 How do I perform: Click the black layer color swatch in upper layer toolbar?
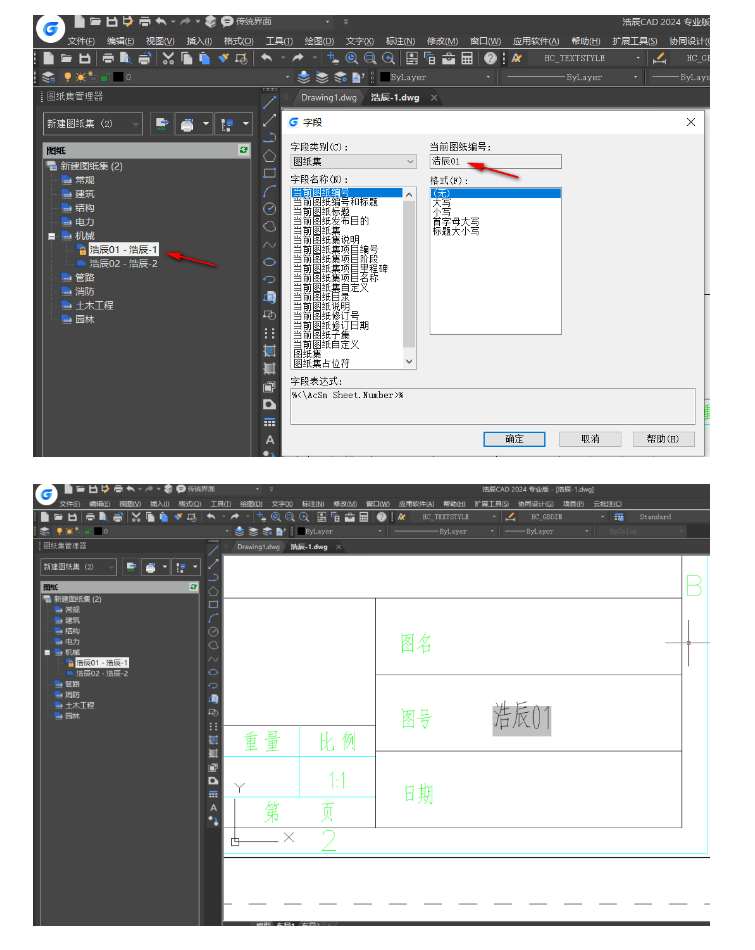click(x=118, y=78)
